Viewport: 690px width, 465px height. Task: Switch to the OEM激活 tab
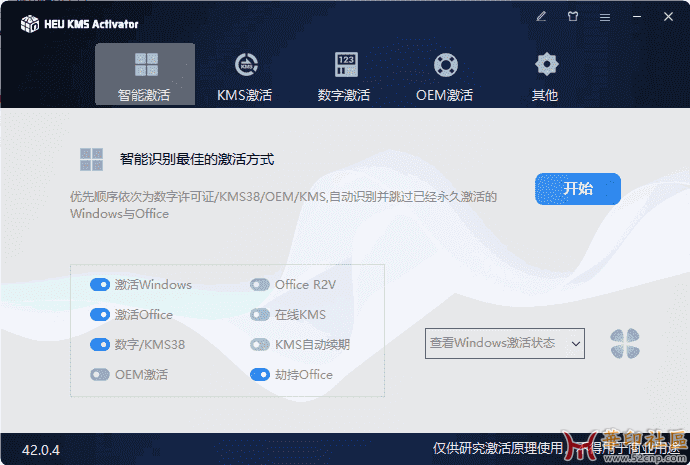pos(445,76)
